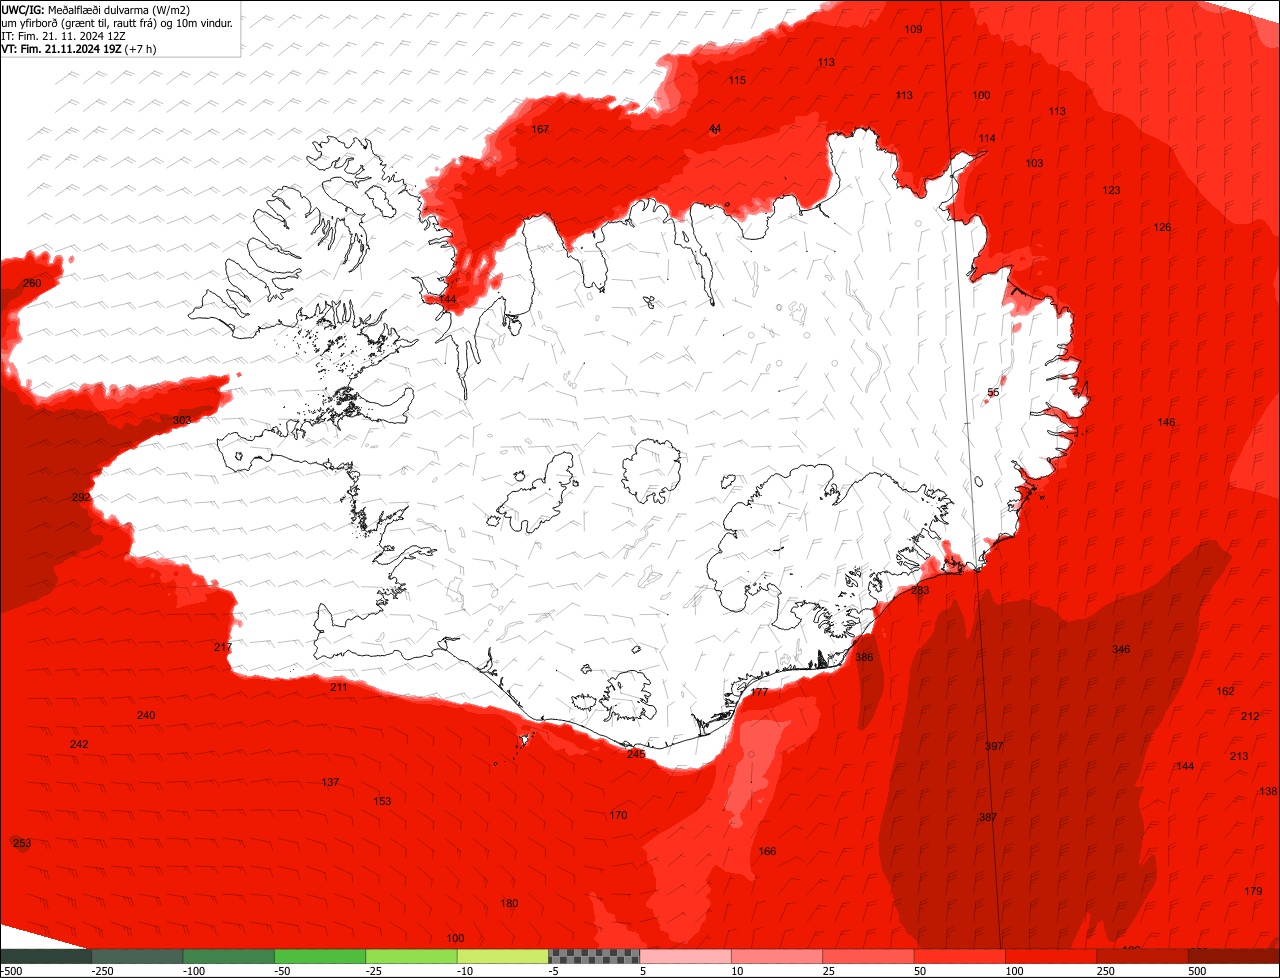Image resolution: width=1280 pixels, height=978 pixels.
Task: Click the '-50' legend label
Action: [284, 971]
